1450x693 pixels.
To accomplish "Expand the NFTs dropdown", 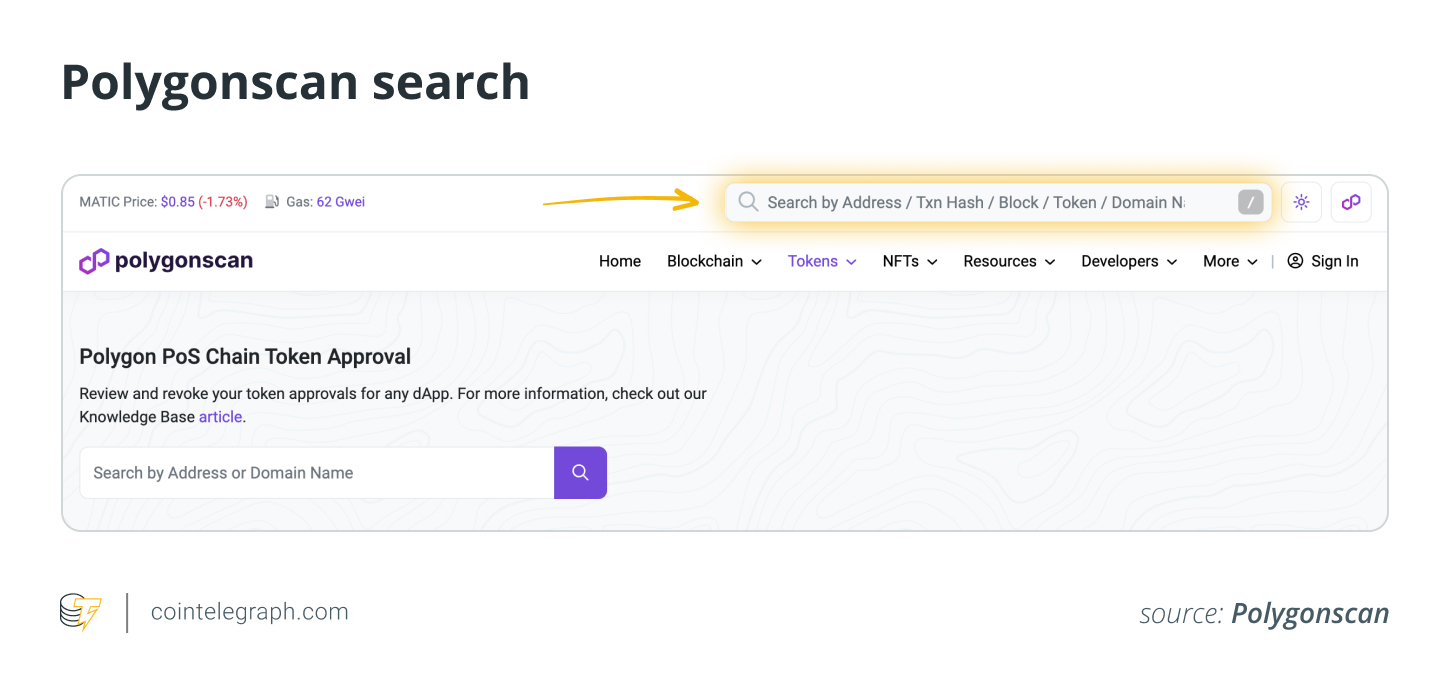I will tap(909, 261).
